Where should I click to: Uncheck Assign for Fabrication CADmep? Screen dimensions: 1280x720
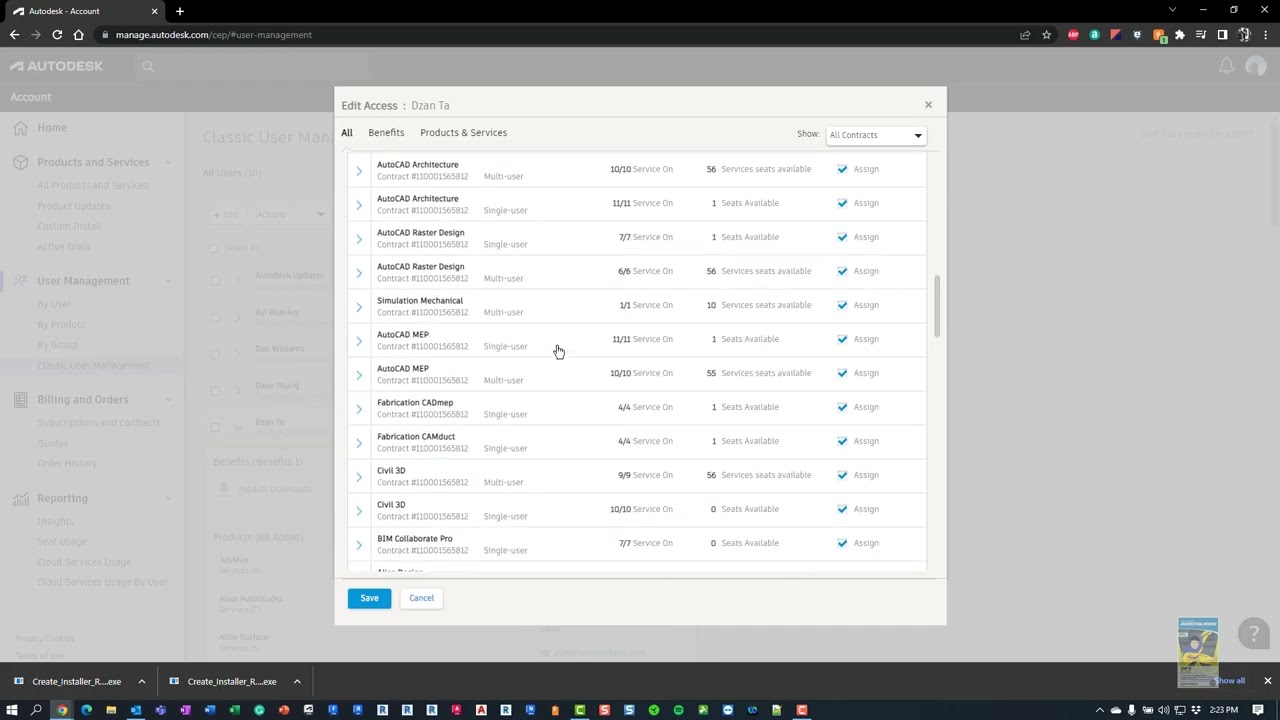coord(842,407)
